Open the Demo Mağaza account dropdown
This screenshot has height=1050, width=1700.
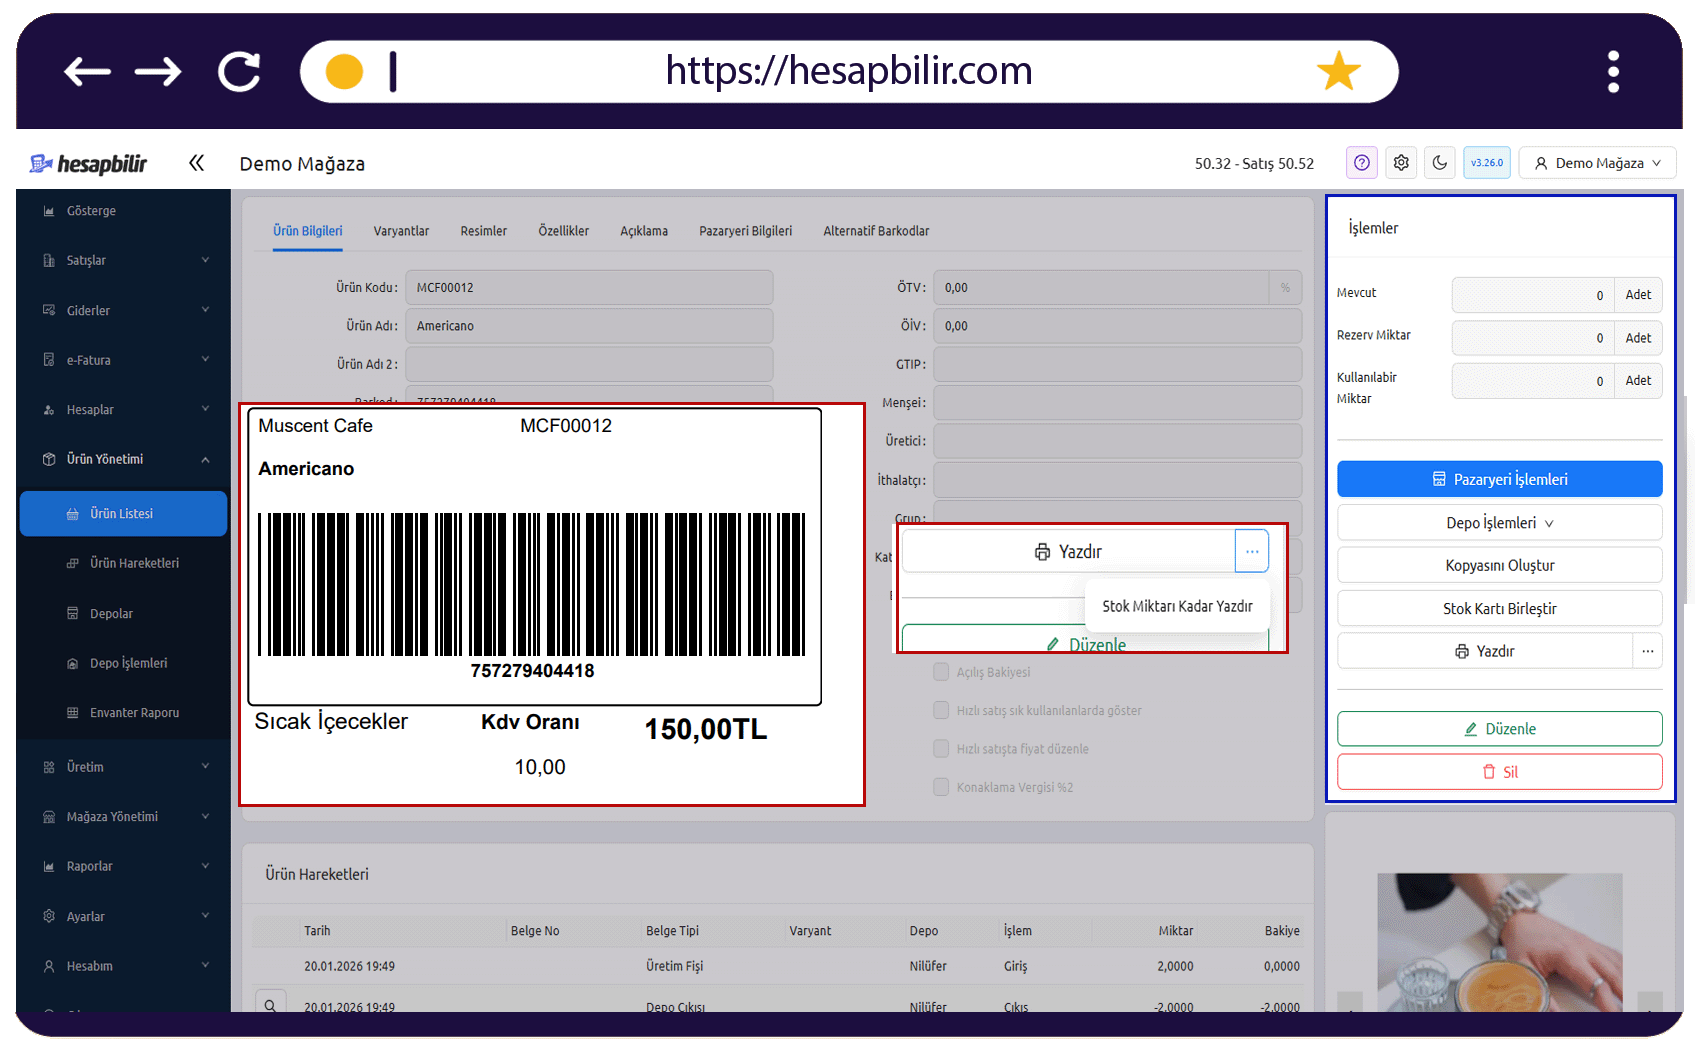pyautogui.click(x=1597, y=163)
